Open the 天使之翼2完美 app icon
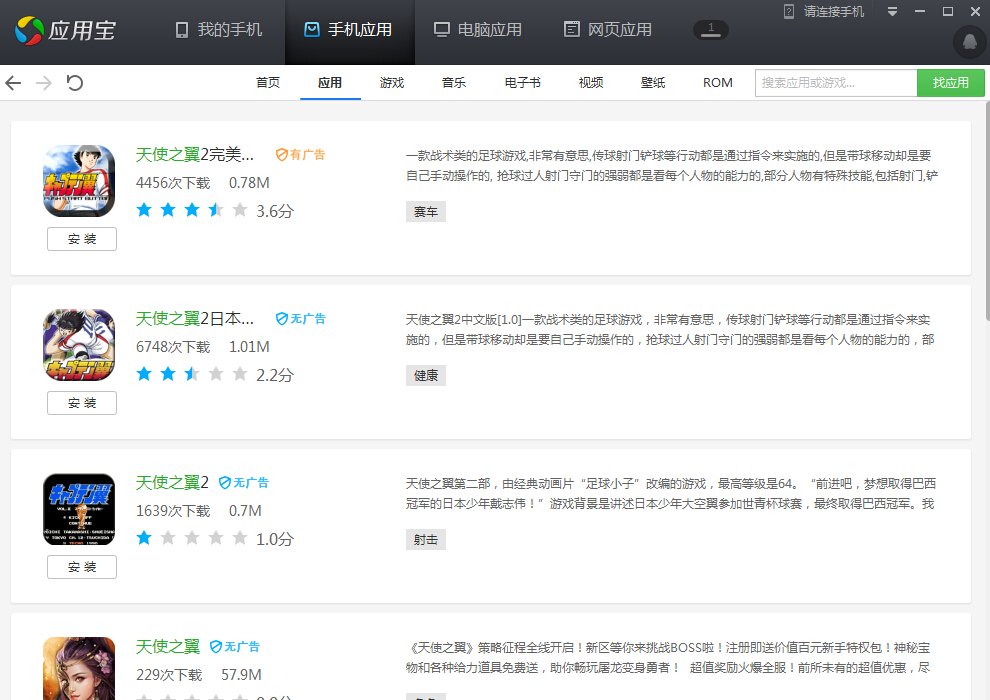The width and height of the screenshot is (990, 700). pyautogui.click(x=79, y=181)
